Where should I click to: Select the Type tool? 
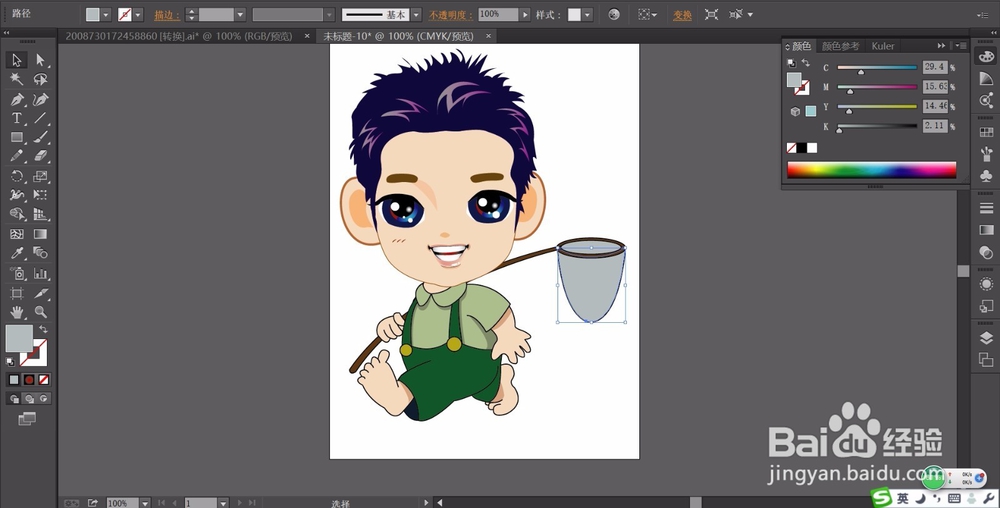click(x=17, y=118)
